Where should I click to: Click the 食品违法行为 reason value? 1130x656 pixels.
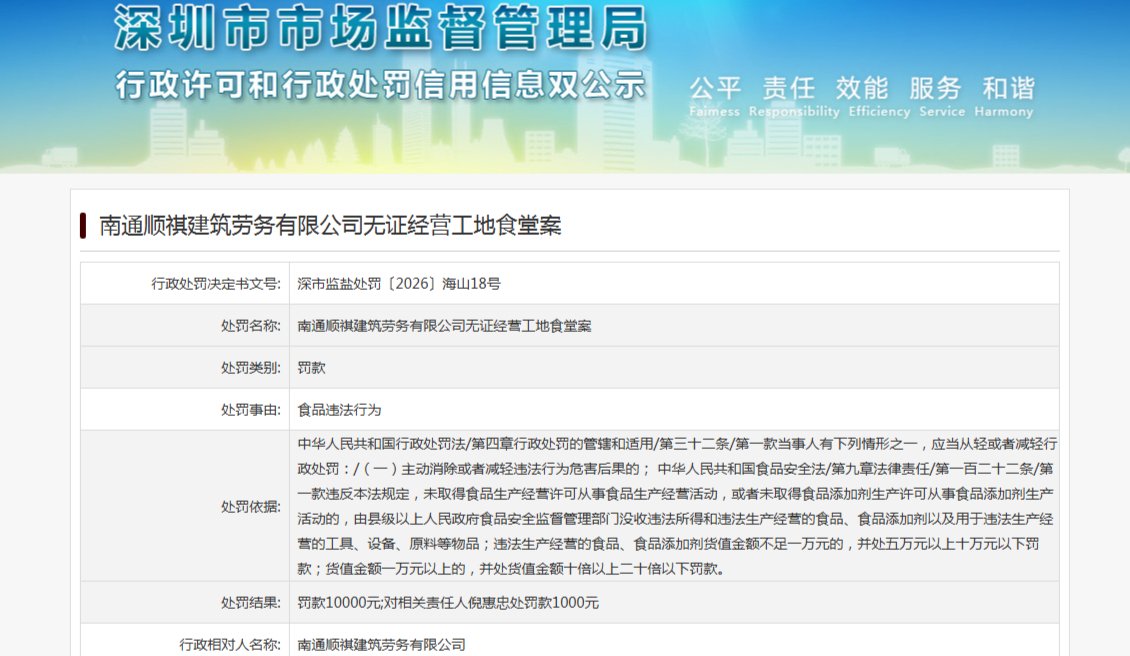[x=339, y=409]
